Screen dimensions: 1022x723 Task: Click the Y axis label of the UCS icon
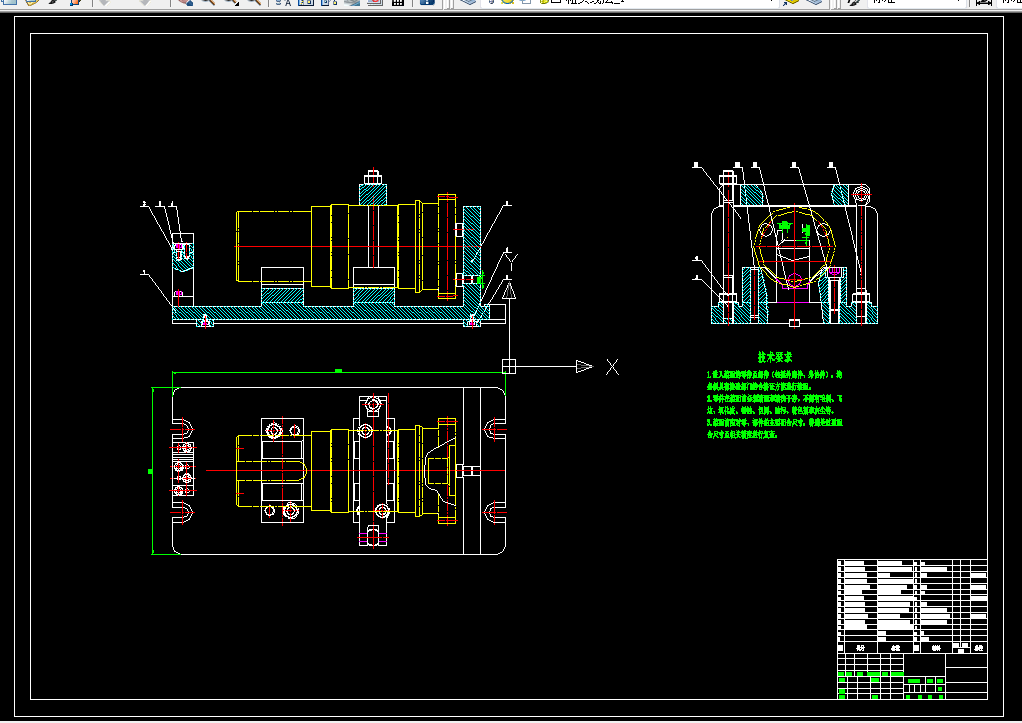512,262
